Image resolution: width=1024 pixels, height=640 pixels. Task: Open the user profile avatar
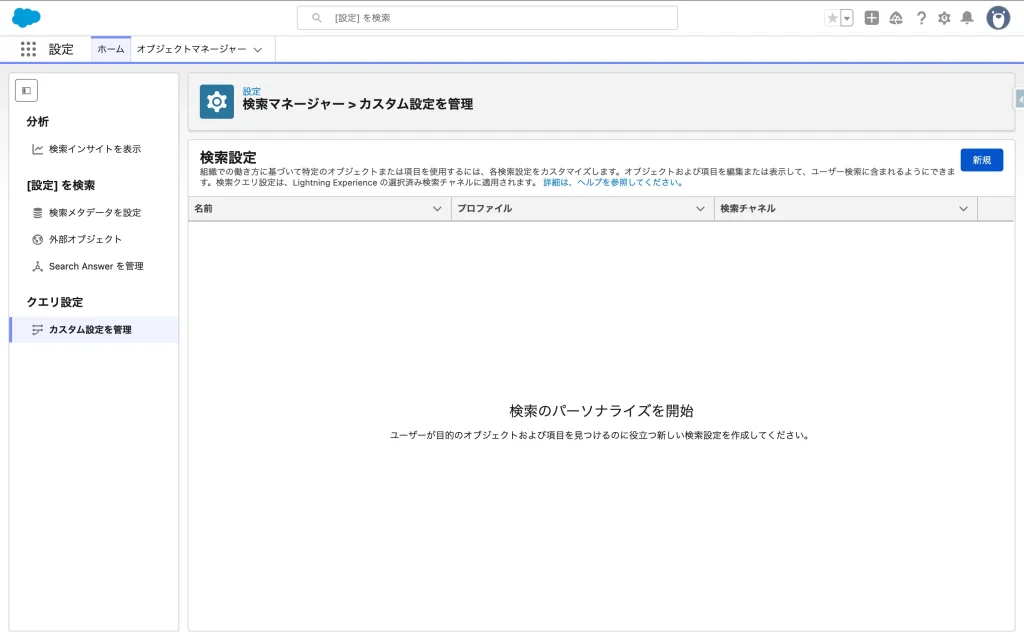tap(998, 18)
